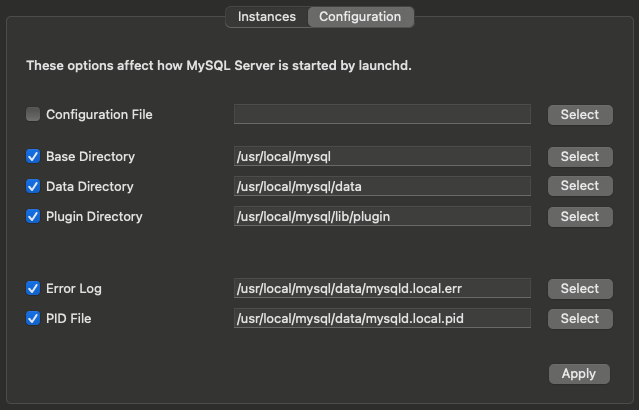The width and height of the screenshot is (639, 410).
Task: Click the PID File path field
Action: pos(382,318)
